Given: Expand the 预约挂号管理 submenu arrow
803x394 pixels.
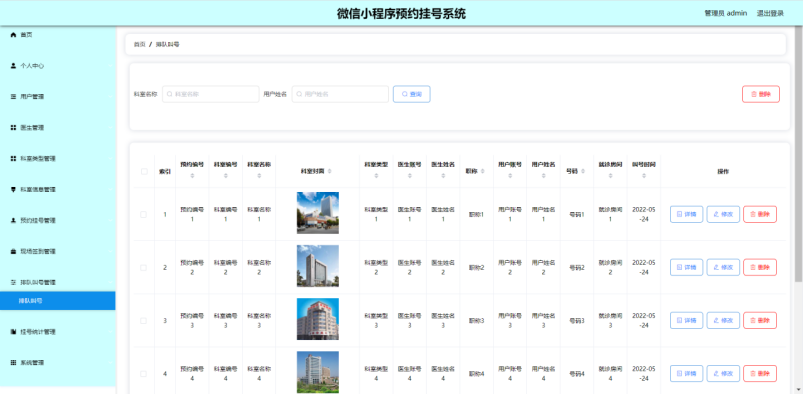Looking at the screenshot, I should [x=110, y=221].
